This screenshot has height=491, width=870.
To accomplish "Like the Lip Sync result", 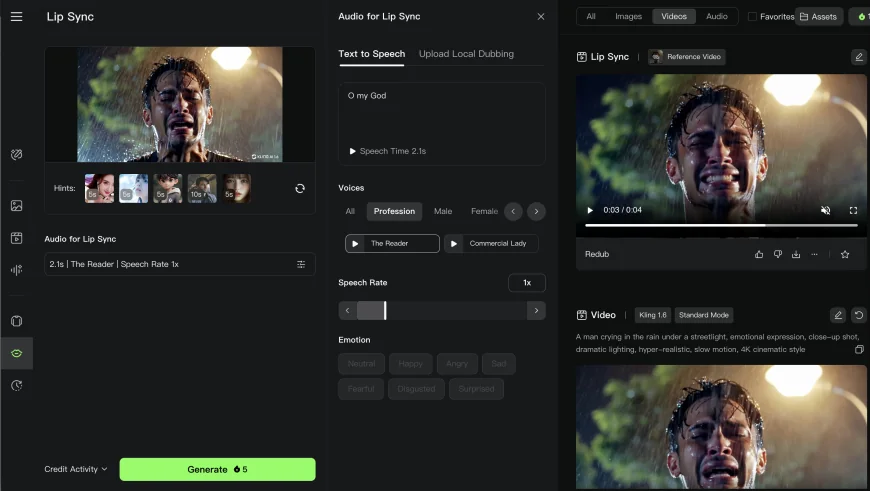I will click(759, 254).
